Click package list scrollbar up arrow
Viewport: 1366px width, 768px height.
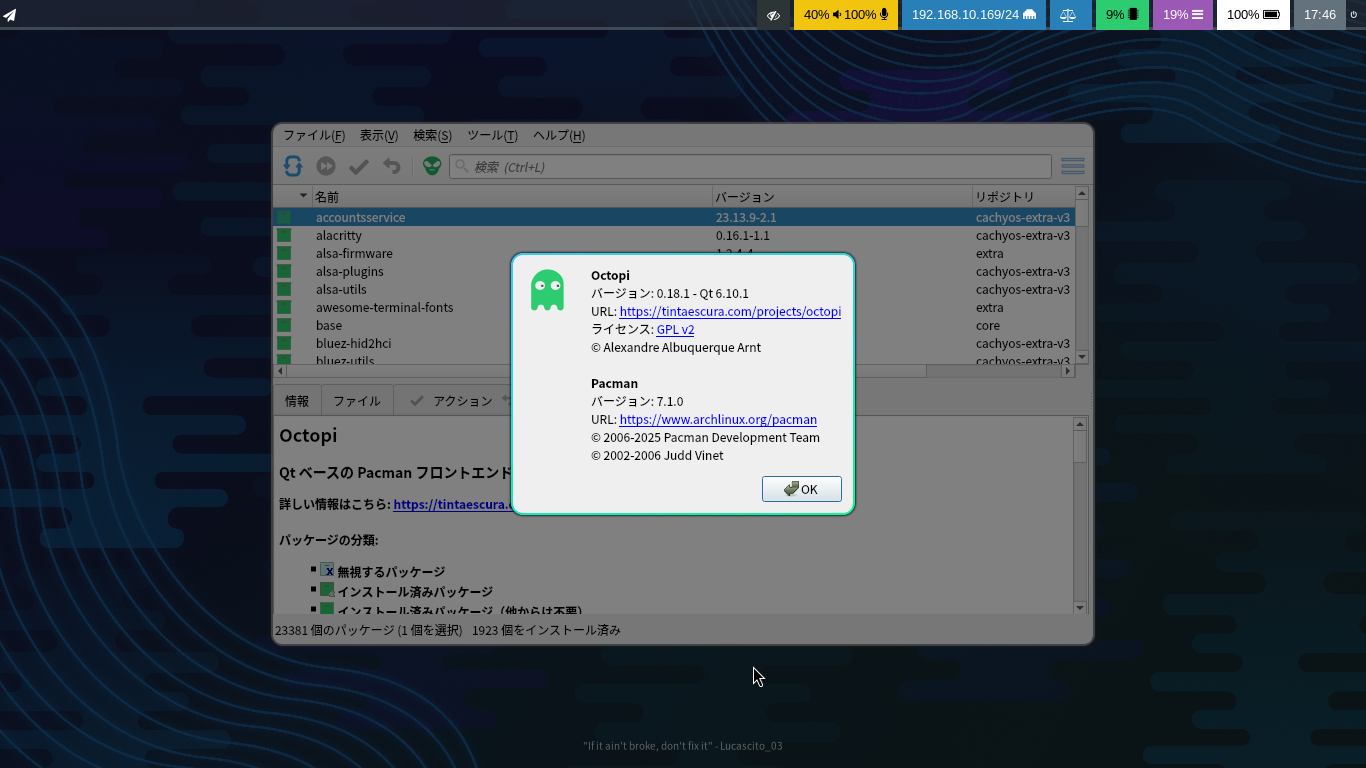pyautogui.click(x=1081, y=193)
